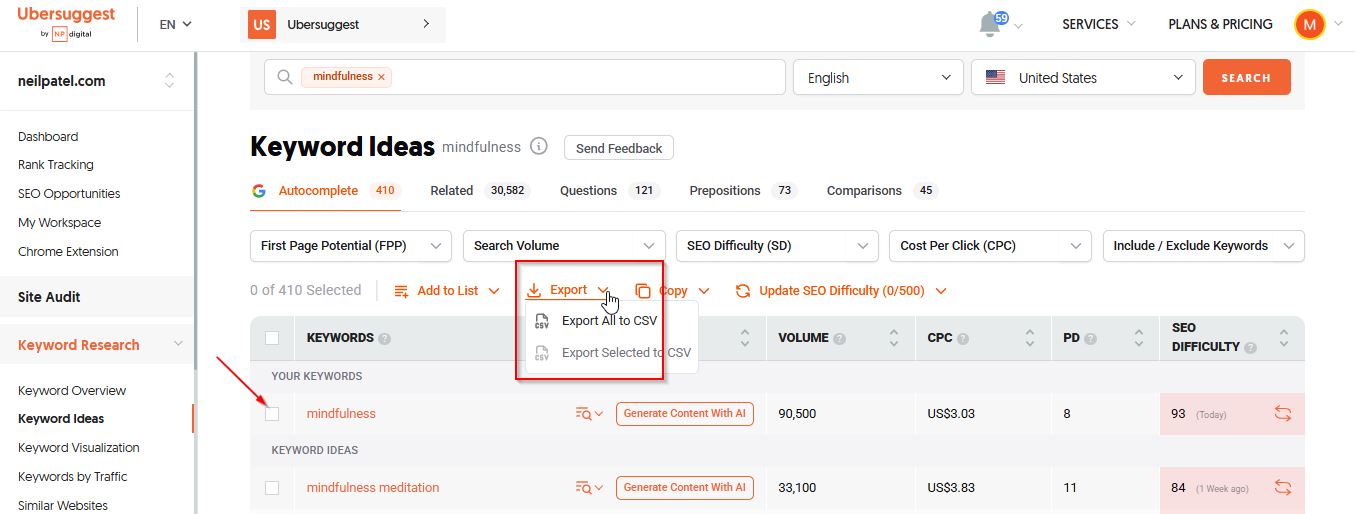Open Keyword Overview in sidebar

[72, 390]
